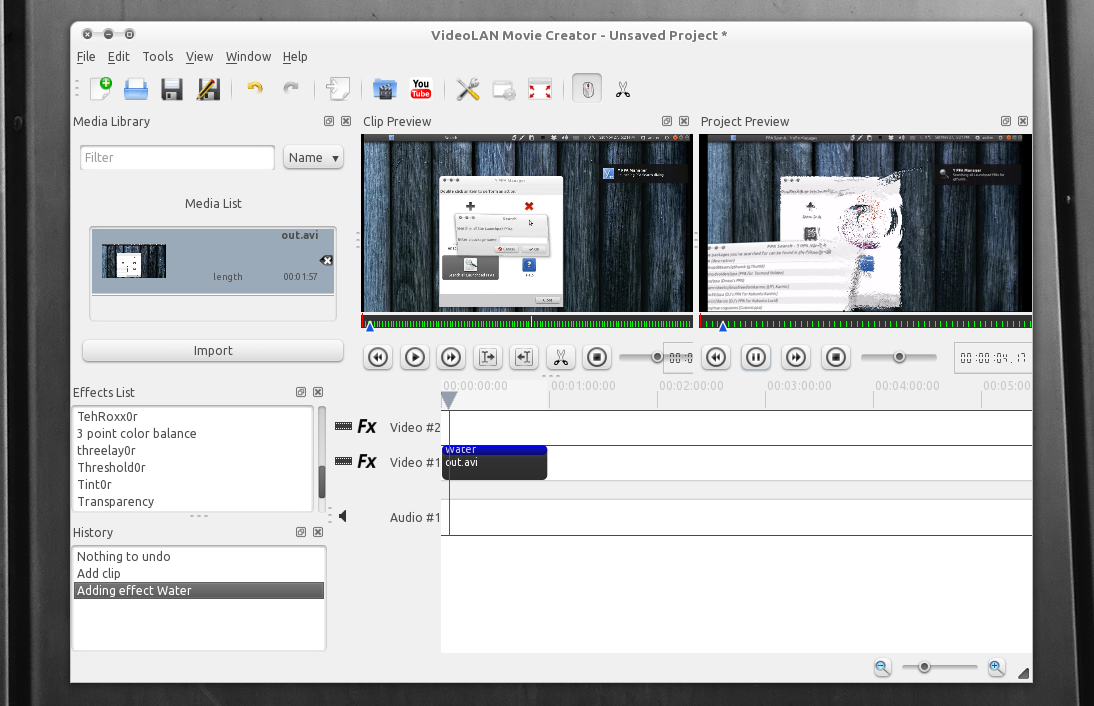Float the Clip Preview panel
Screen dimensions: 1094x706
pos(667,121)
